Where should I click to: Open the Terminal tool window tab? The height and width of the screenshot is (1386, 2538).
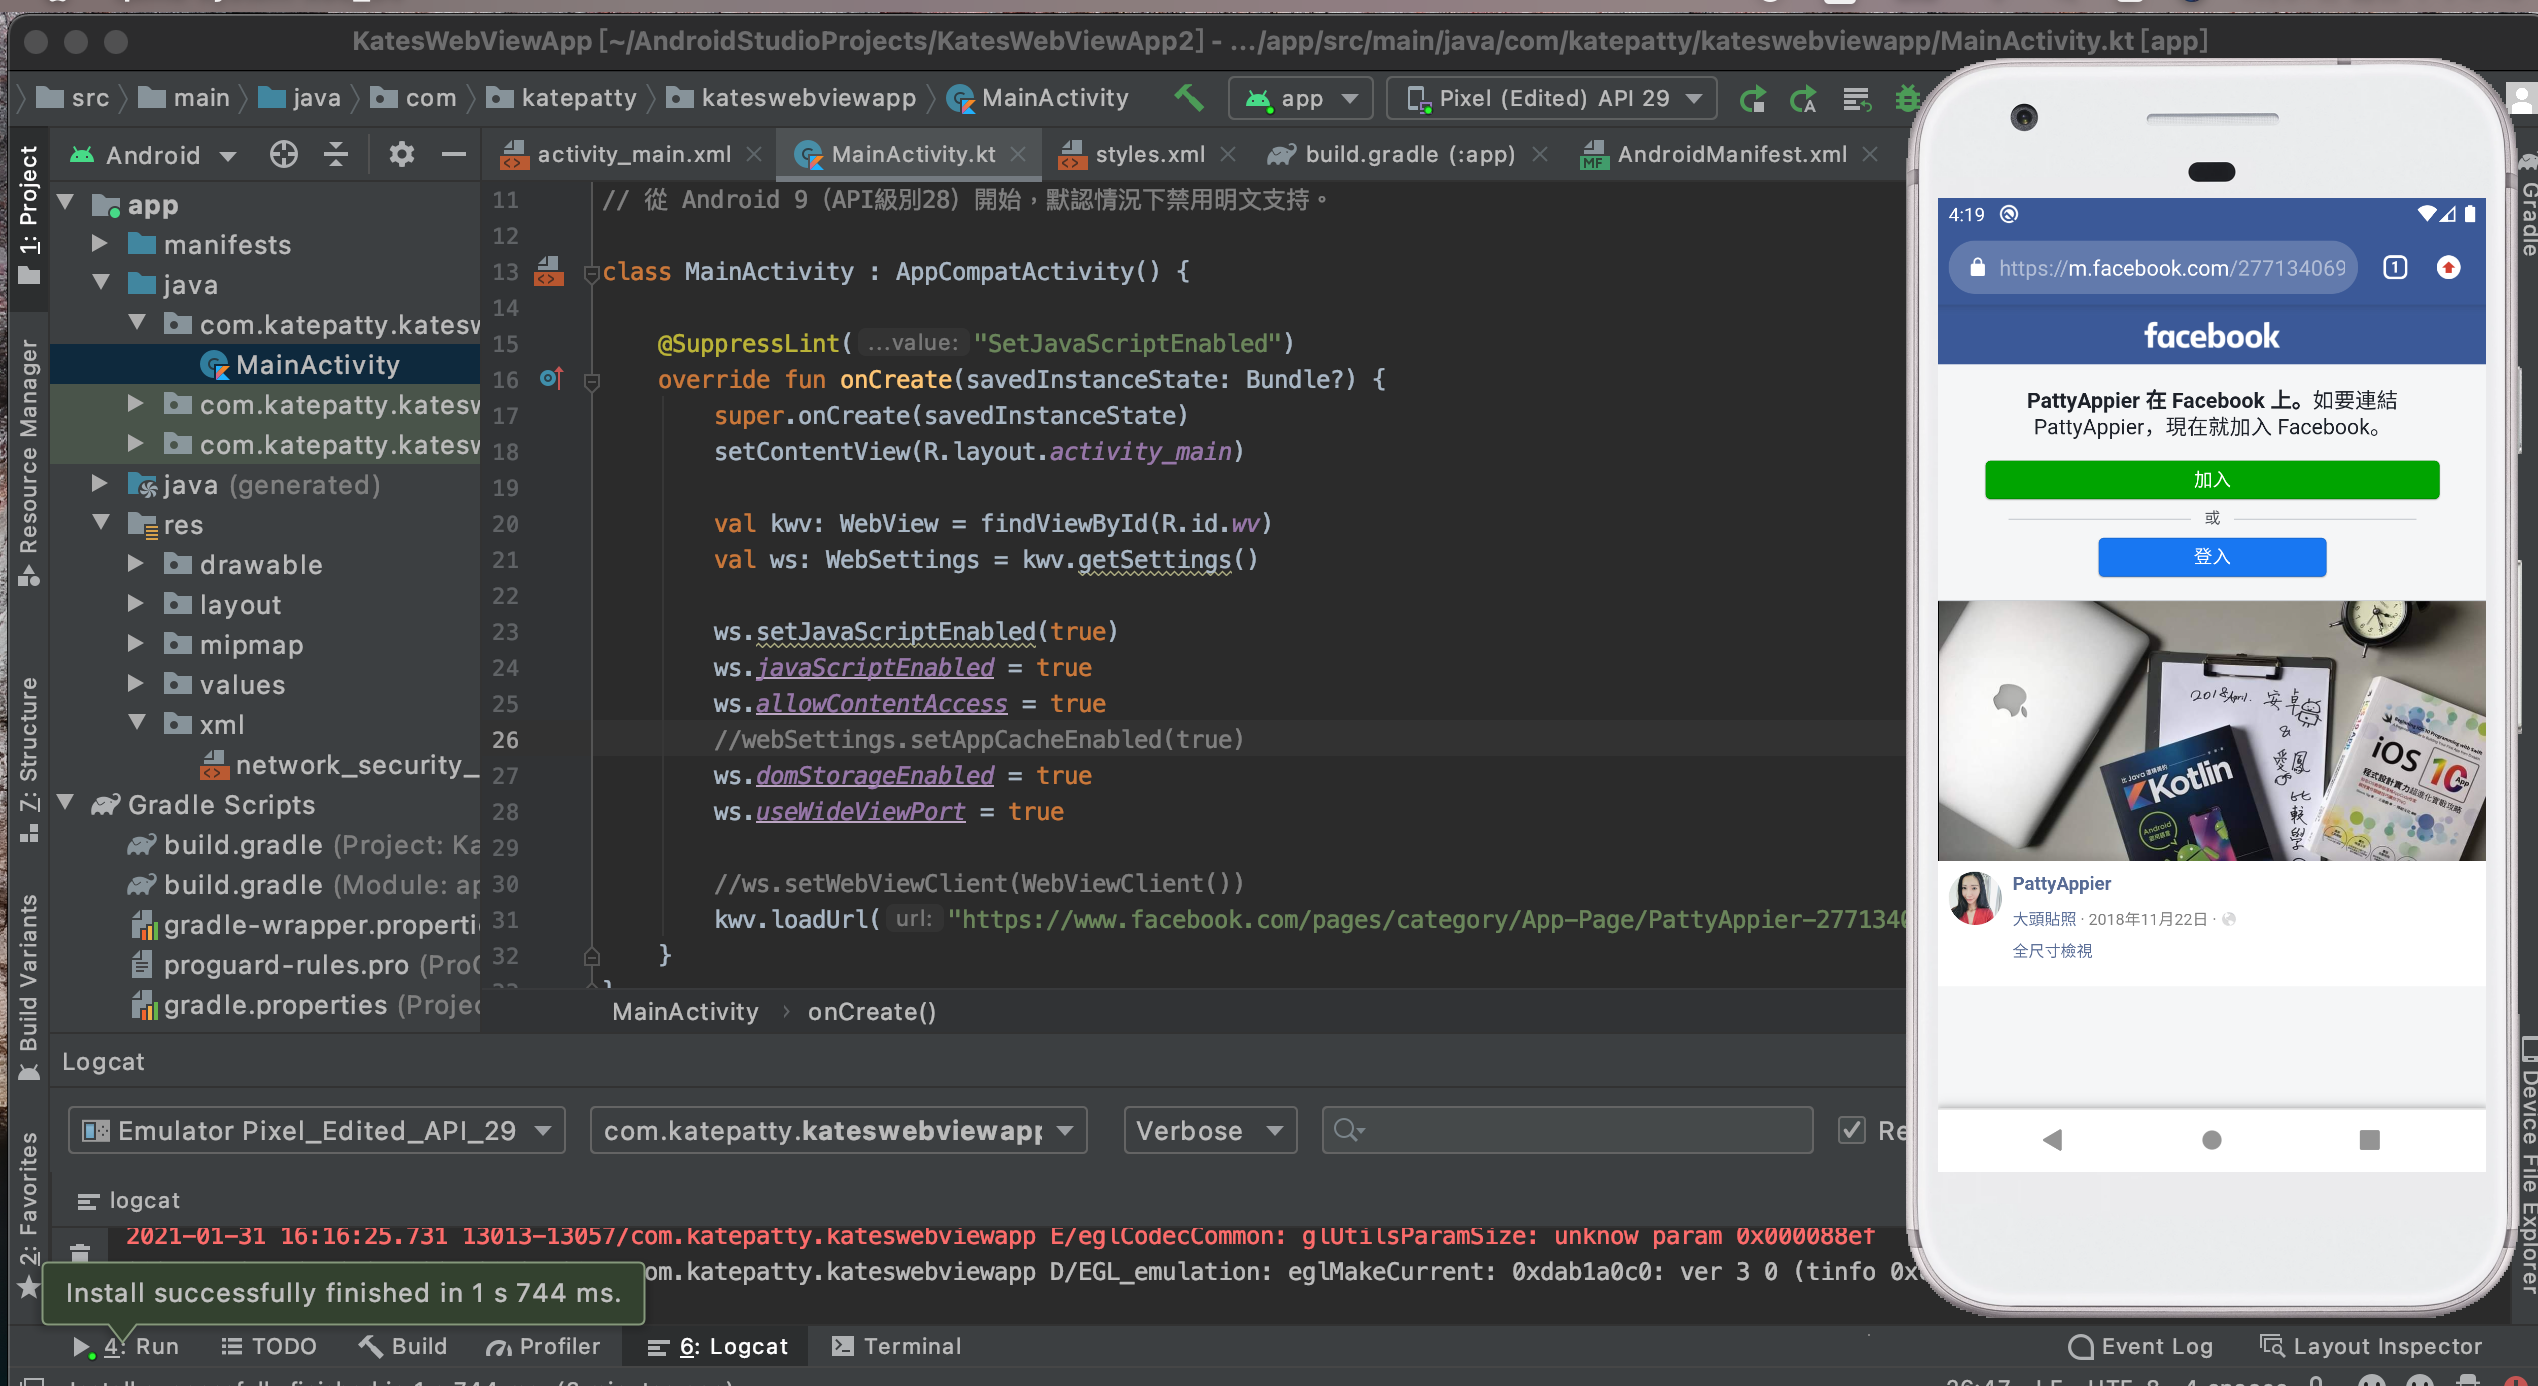pos(896,1346)
